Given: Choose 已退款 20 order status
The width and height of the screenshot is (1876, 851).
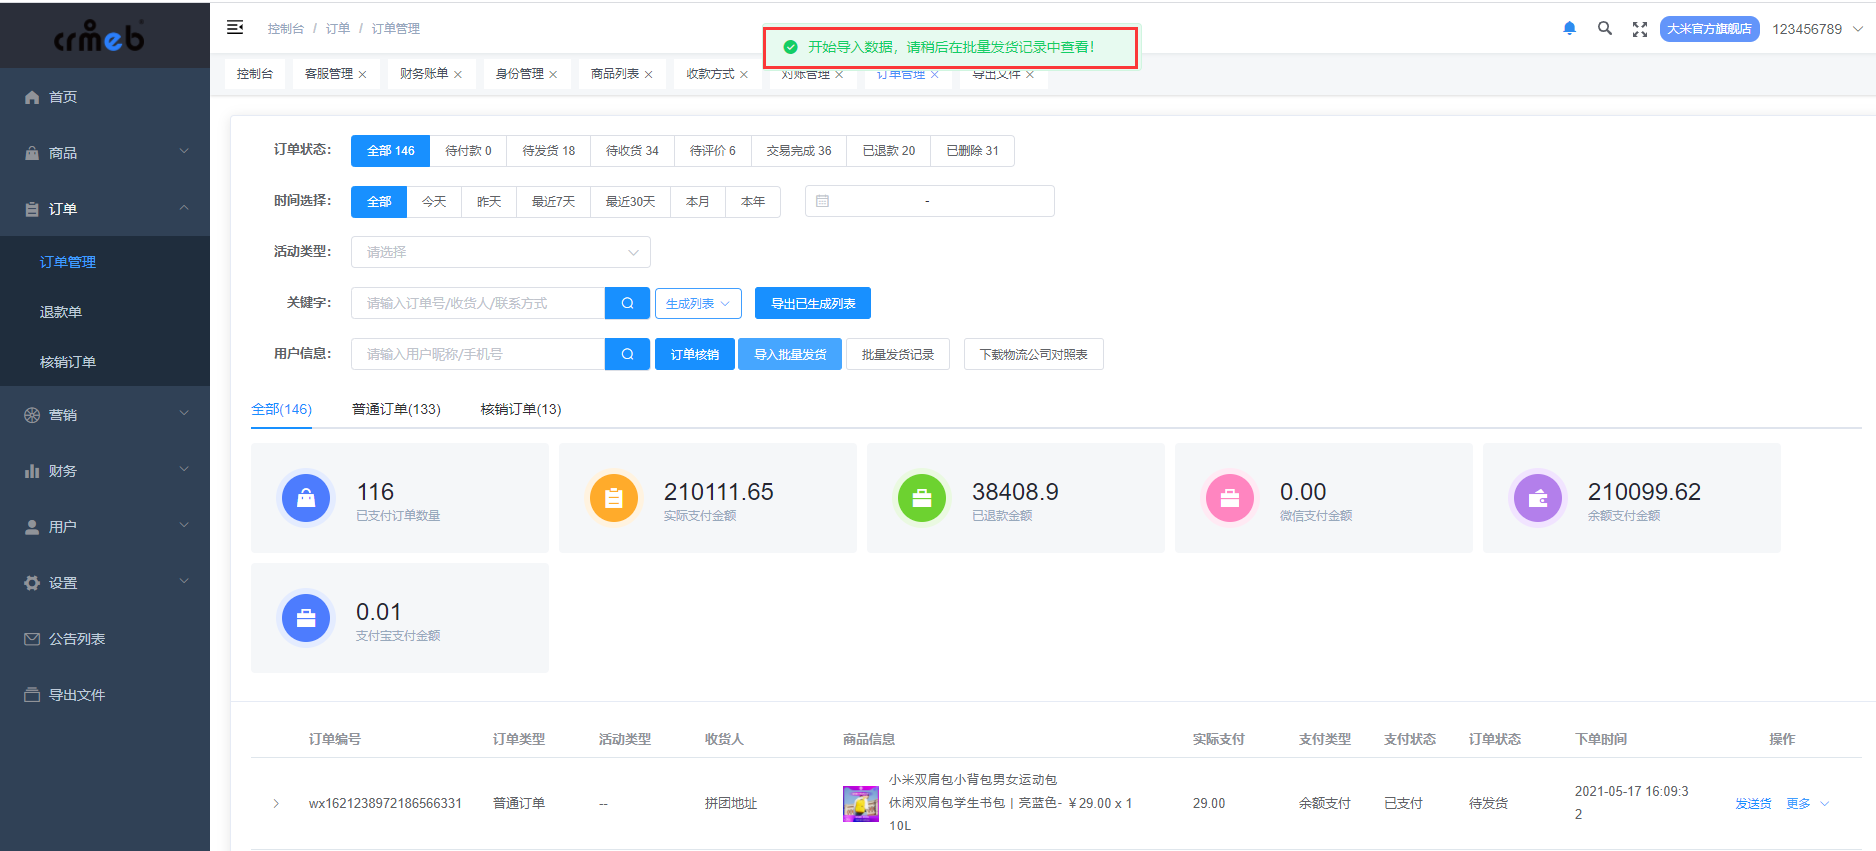Looking at the screenshot, I should coord(888,151).
